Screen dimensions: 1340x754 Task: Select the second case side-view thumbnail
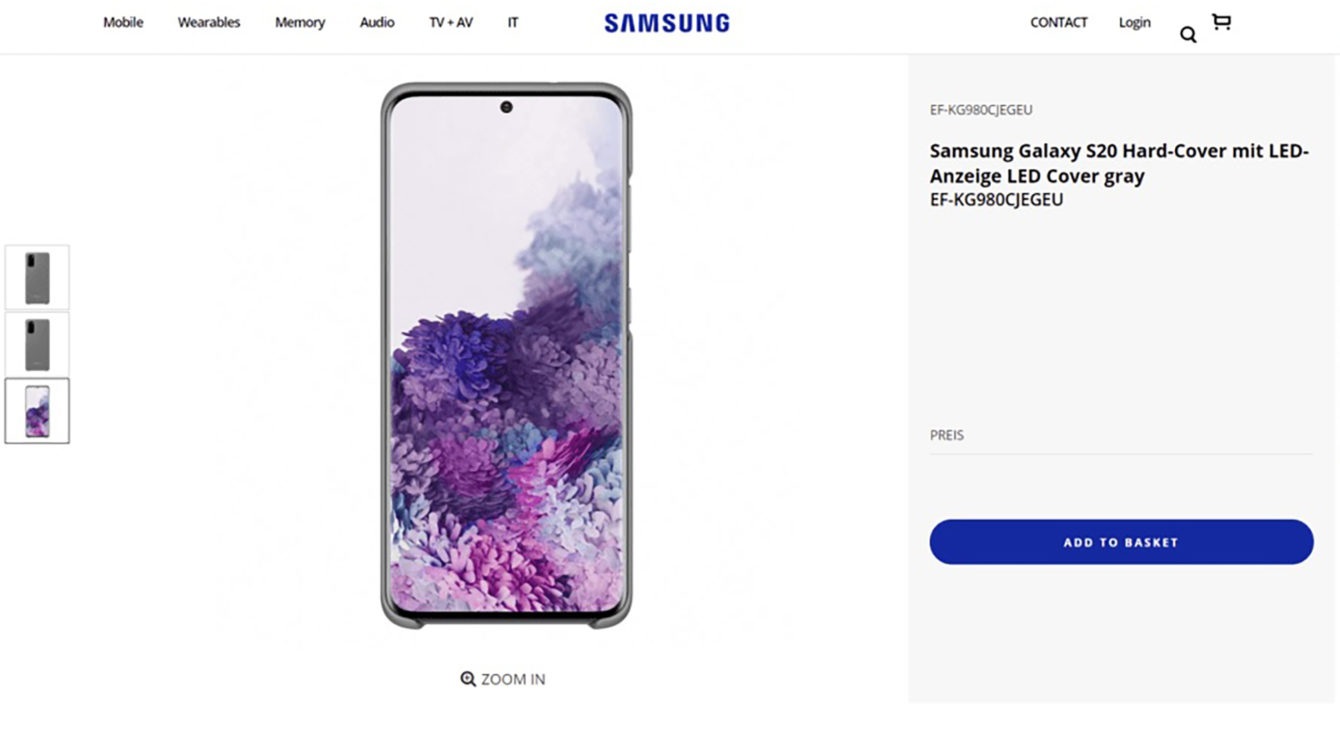click(37, 344)
